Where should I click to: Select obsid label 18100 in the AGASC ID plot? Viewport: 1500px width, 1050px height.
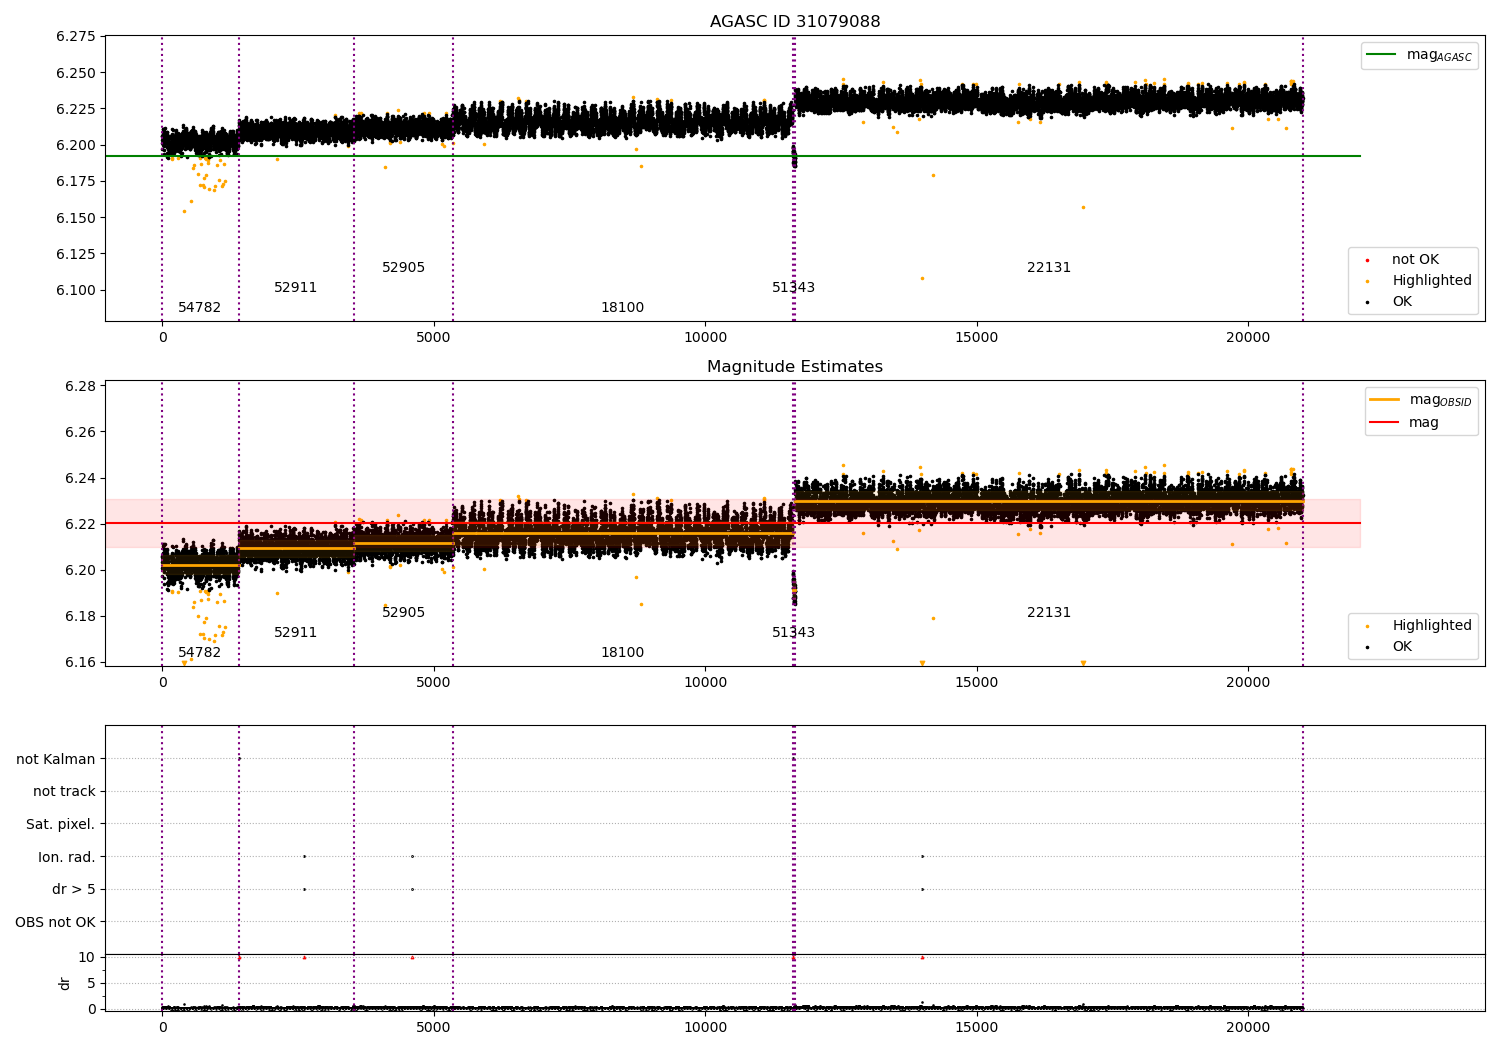[623, 308]
